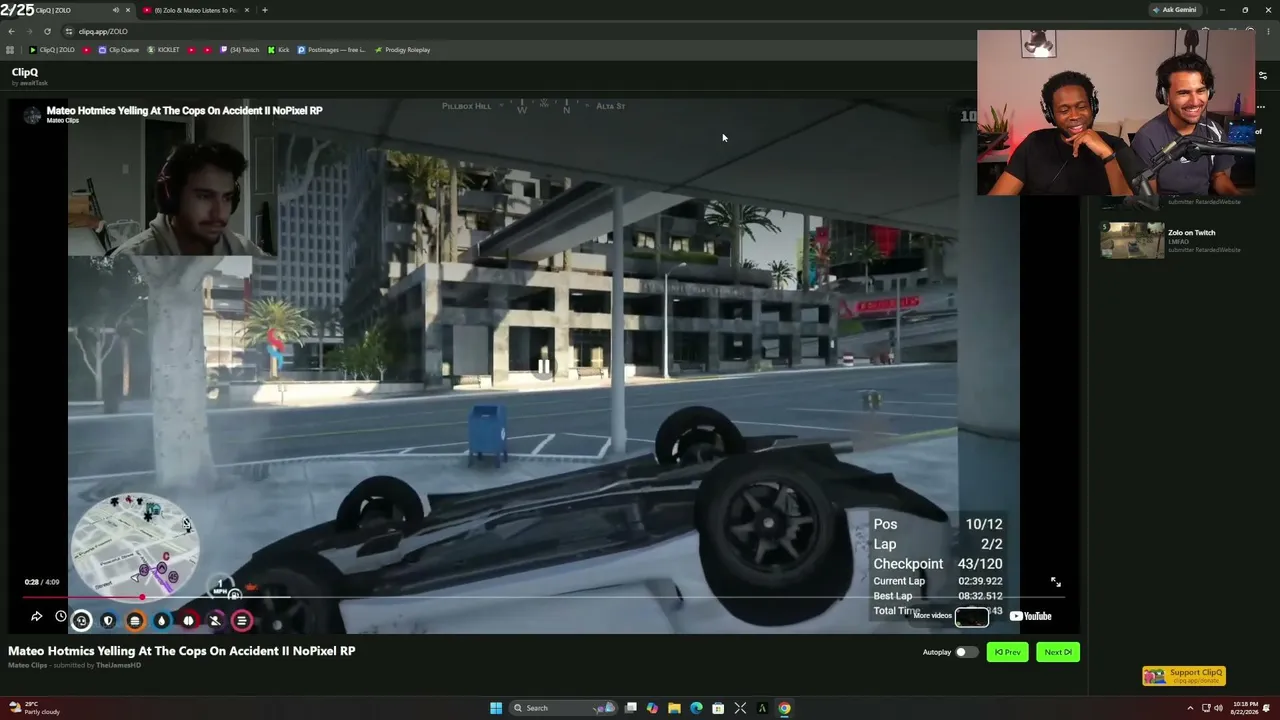This screenshot has width=1280, height=720.
Task: Go forward in browser history
Action: click(29, 31)
